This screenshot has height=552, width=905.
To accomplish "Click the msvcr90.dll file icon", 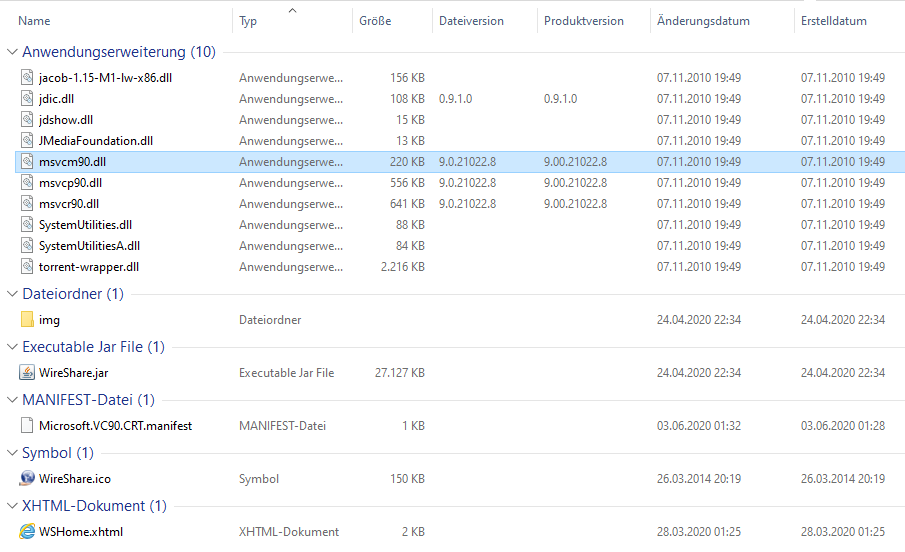I will (x=27, y=204).
